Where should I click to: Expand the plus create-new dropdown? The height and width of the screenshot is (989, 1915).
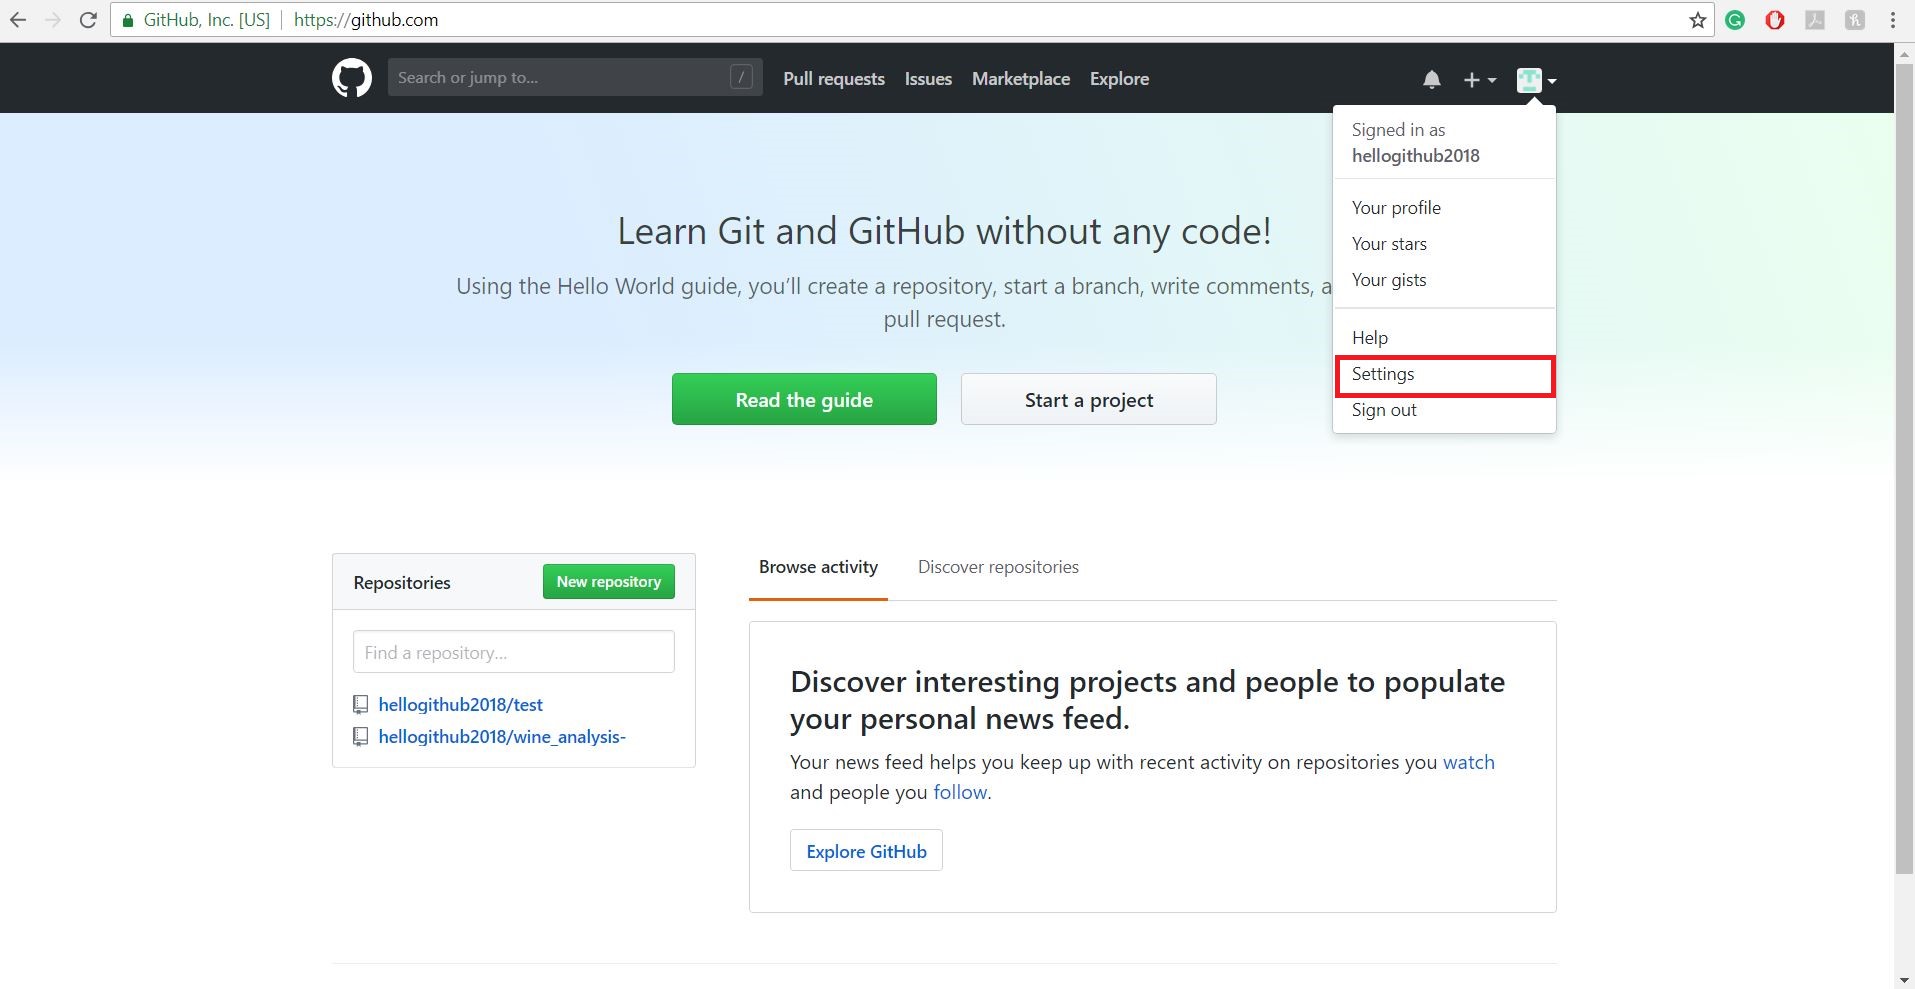pyautogui.click(x=1480, y=79)
